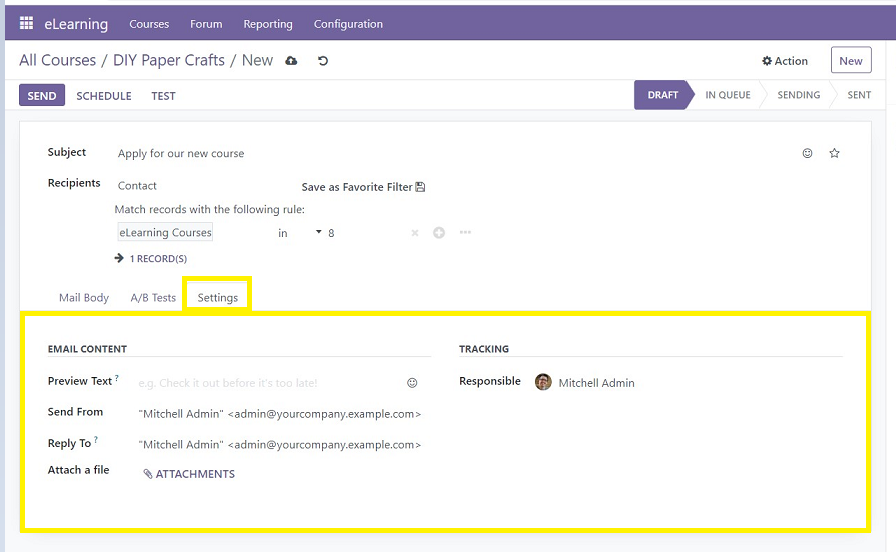Click the discard changes undo icon
Image resolution: width=896 pixels, height=552 pixels.
(323, 61)
